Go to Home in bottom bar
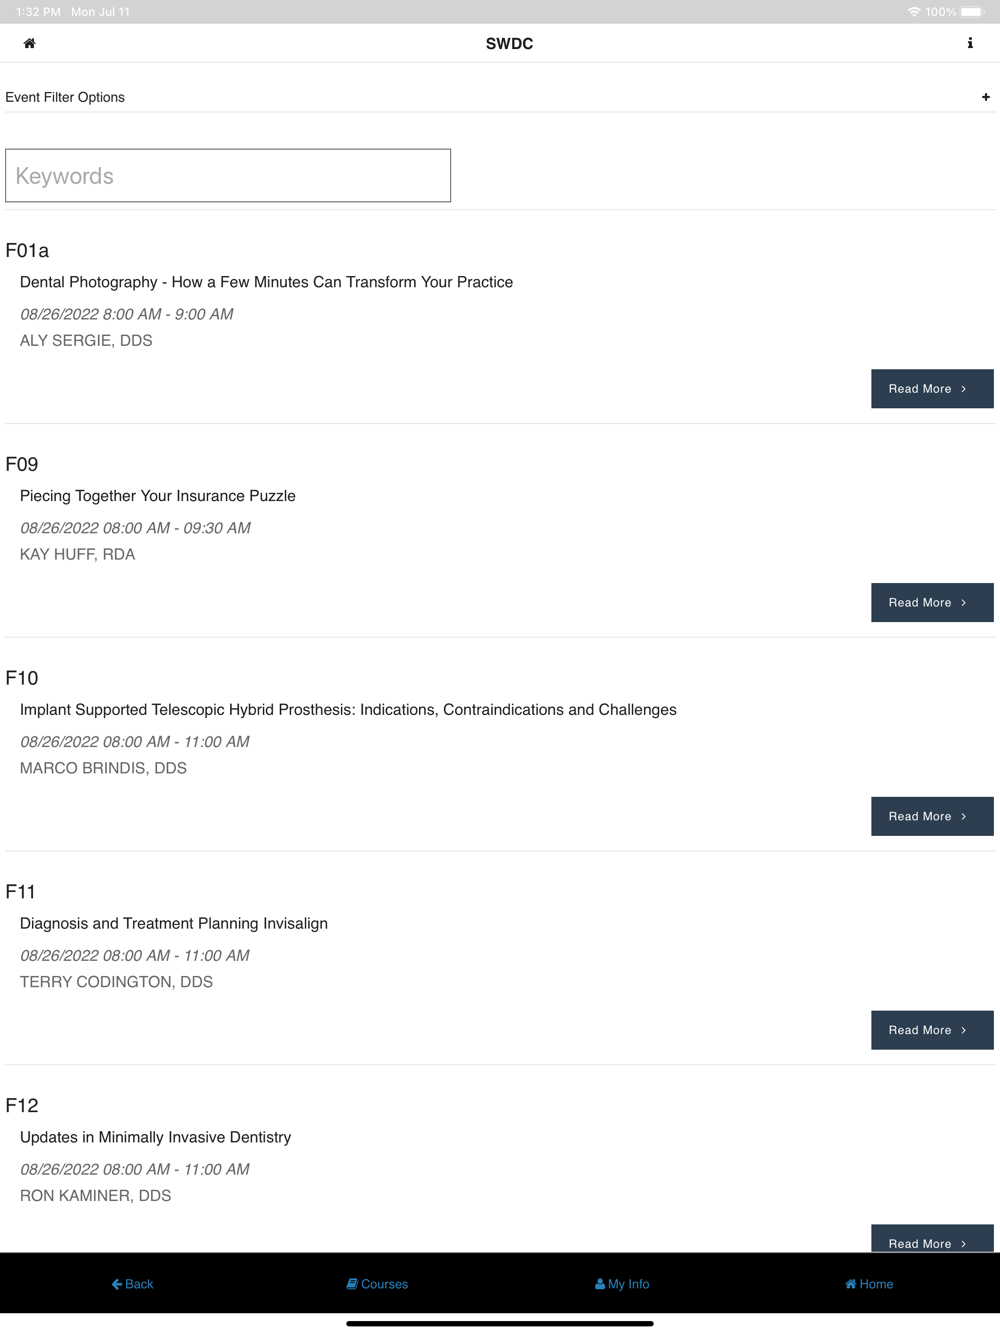 (x=869, y=1284)
